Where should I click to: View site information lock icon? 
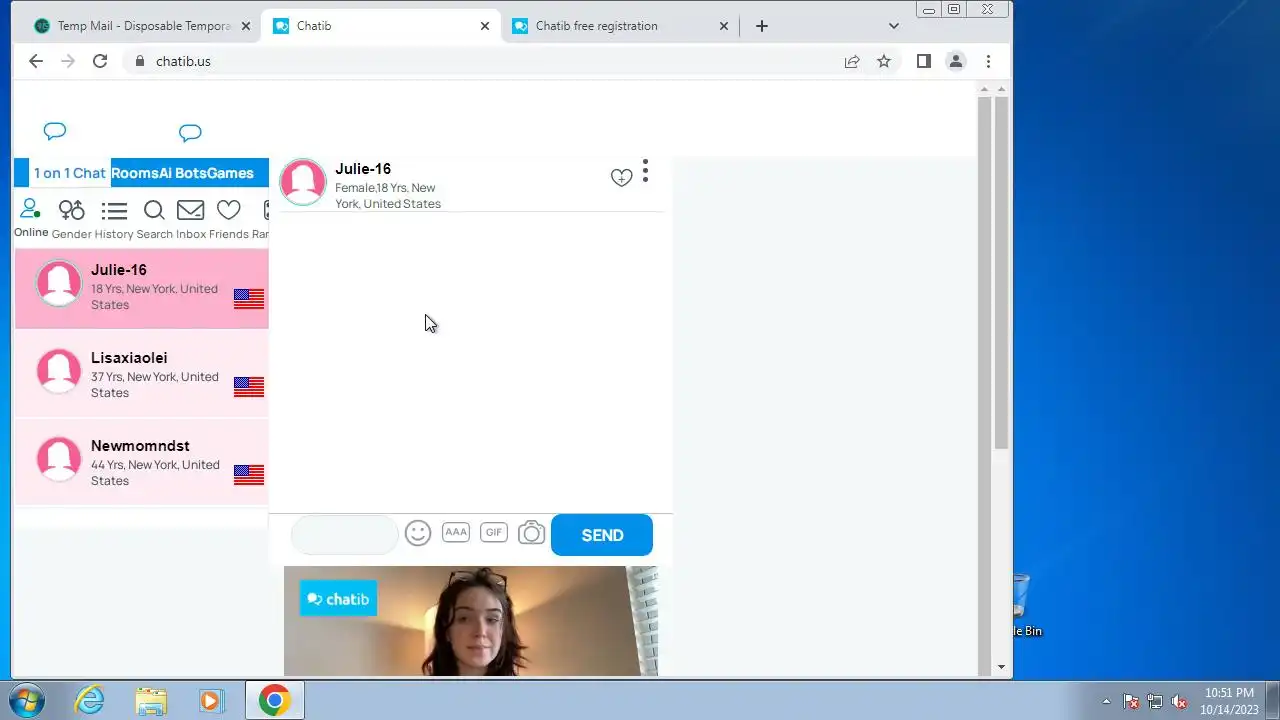tap(140, 61)
